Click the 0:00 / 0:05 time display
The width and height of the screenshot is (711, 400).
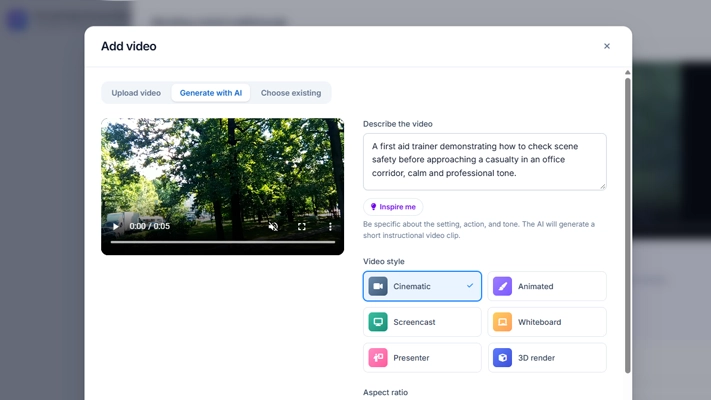(150, 226)
